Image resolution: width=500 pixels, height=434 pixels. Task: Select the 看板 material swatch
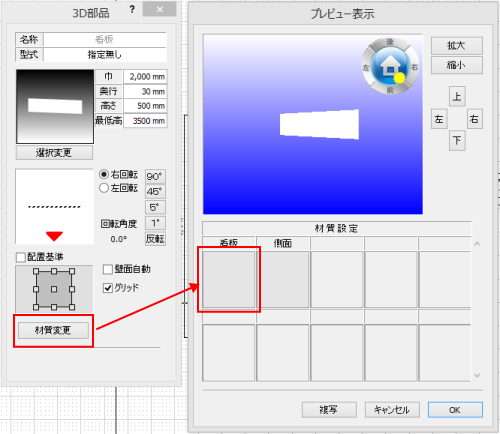tap(229, 279)
